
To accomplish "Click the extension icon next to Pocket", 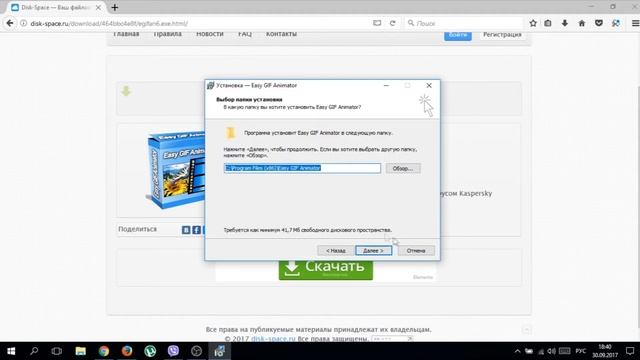I will (616, 23).
